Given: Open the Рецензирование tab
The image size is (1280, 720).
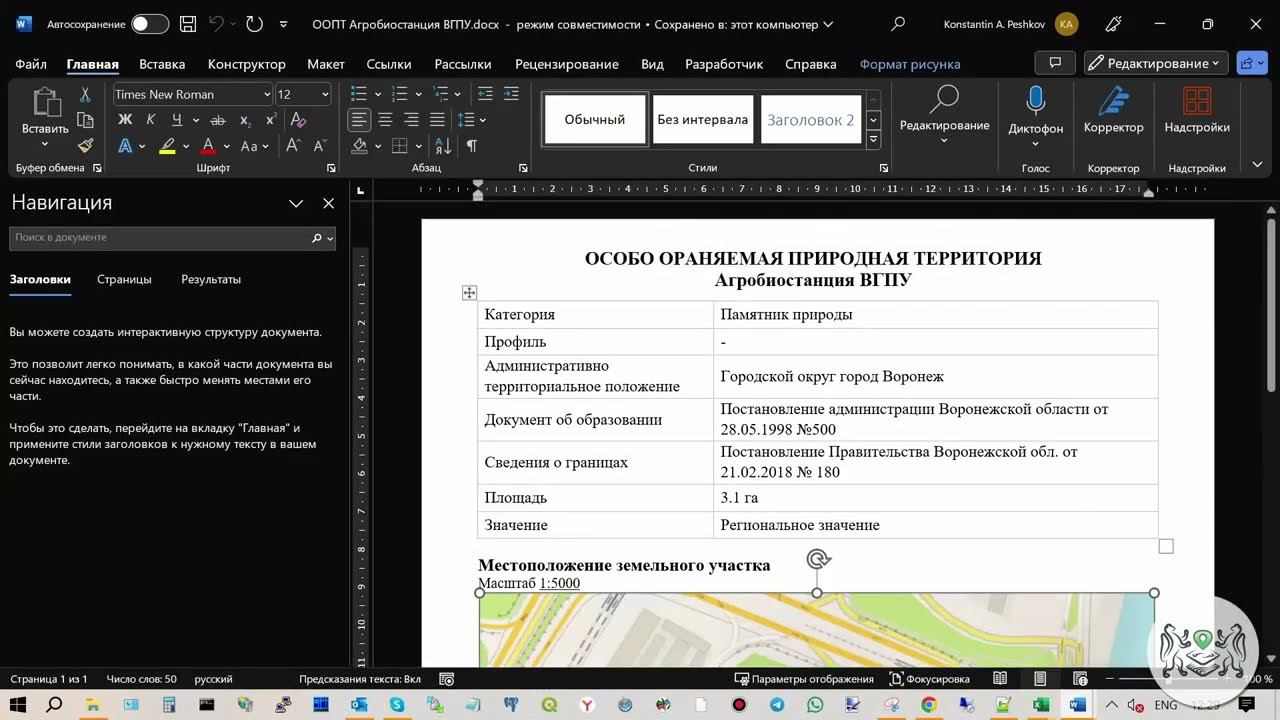Looking at the screenshot, I should (x=567, y=64).
